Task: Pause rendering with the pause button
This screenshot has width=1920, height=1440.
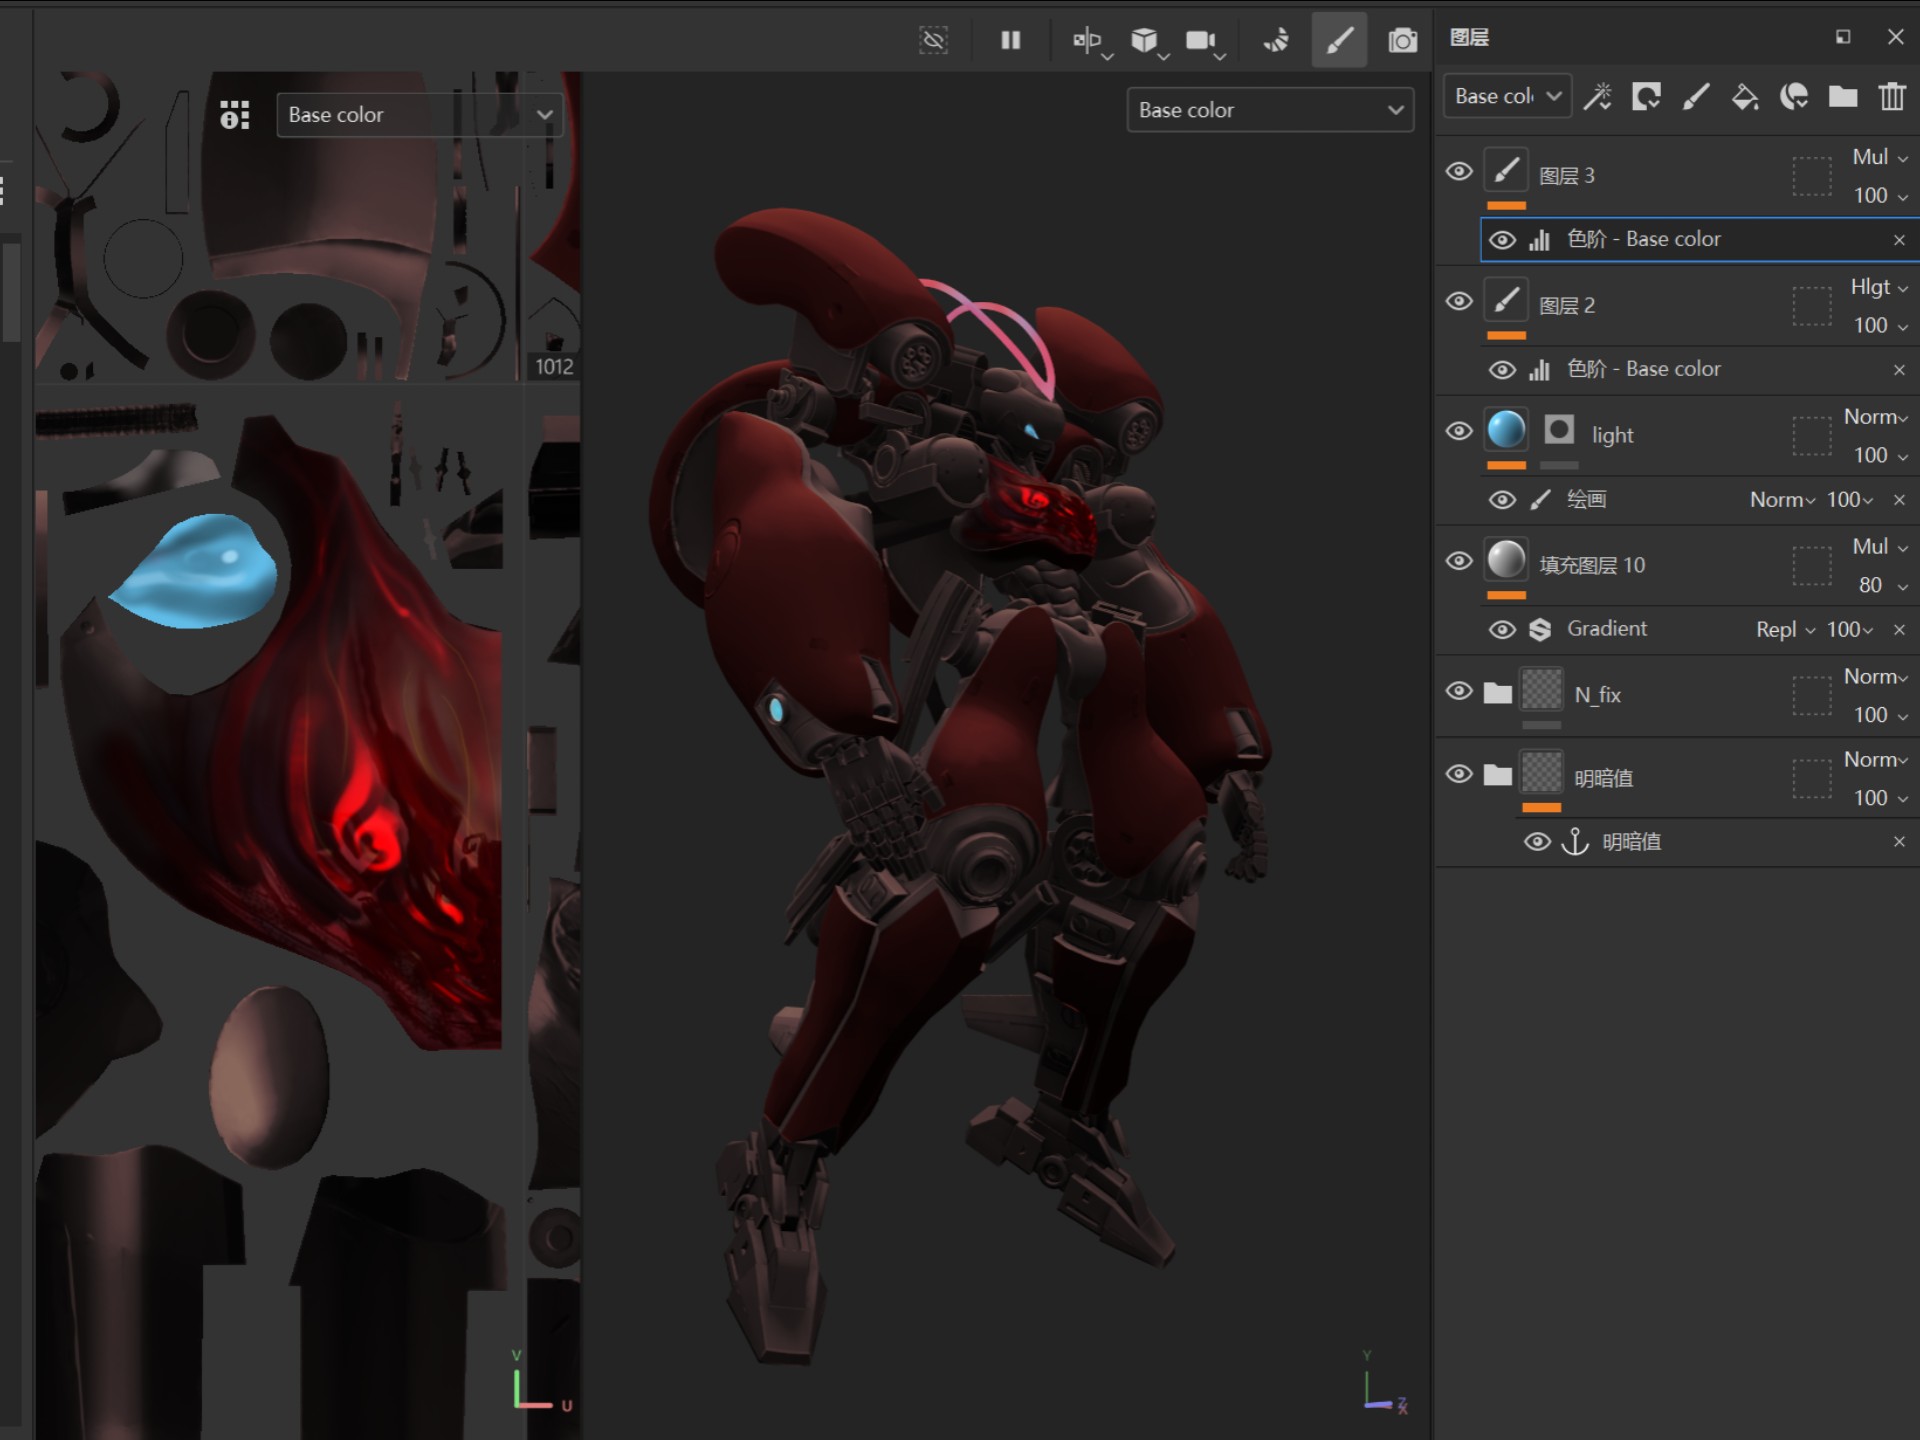Action: 1010,40
